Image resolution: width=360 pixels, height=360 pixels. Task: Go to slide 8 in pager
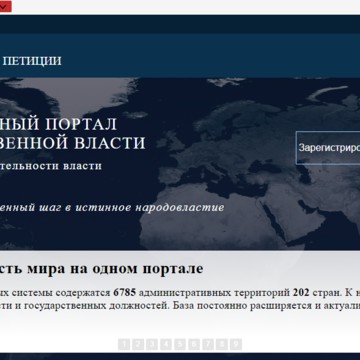(x=222, y=345)
